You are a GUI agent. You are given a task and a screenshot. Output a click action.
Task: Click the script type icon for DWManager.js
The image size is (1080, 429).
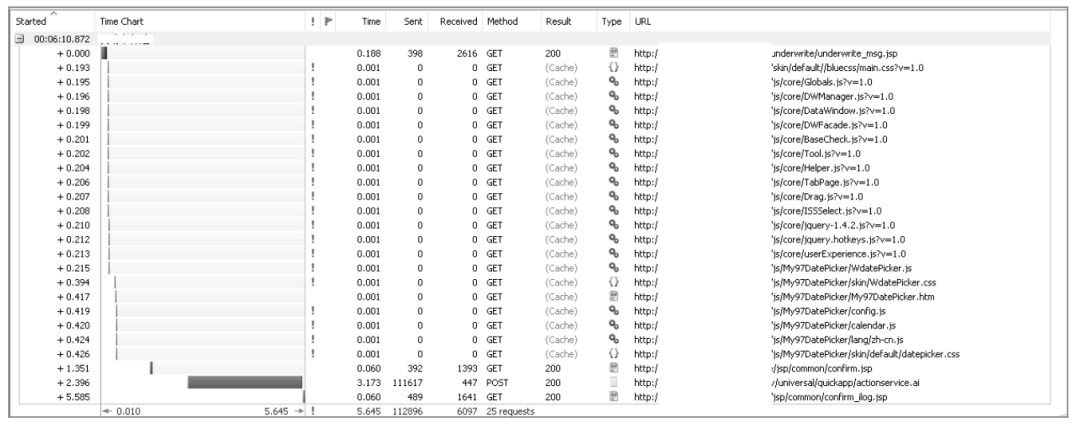point(614,96)
